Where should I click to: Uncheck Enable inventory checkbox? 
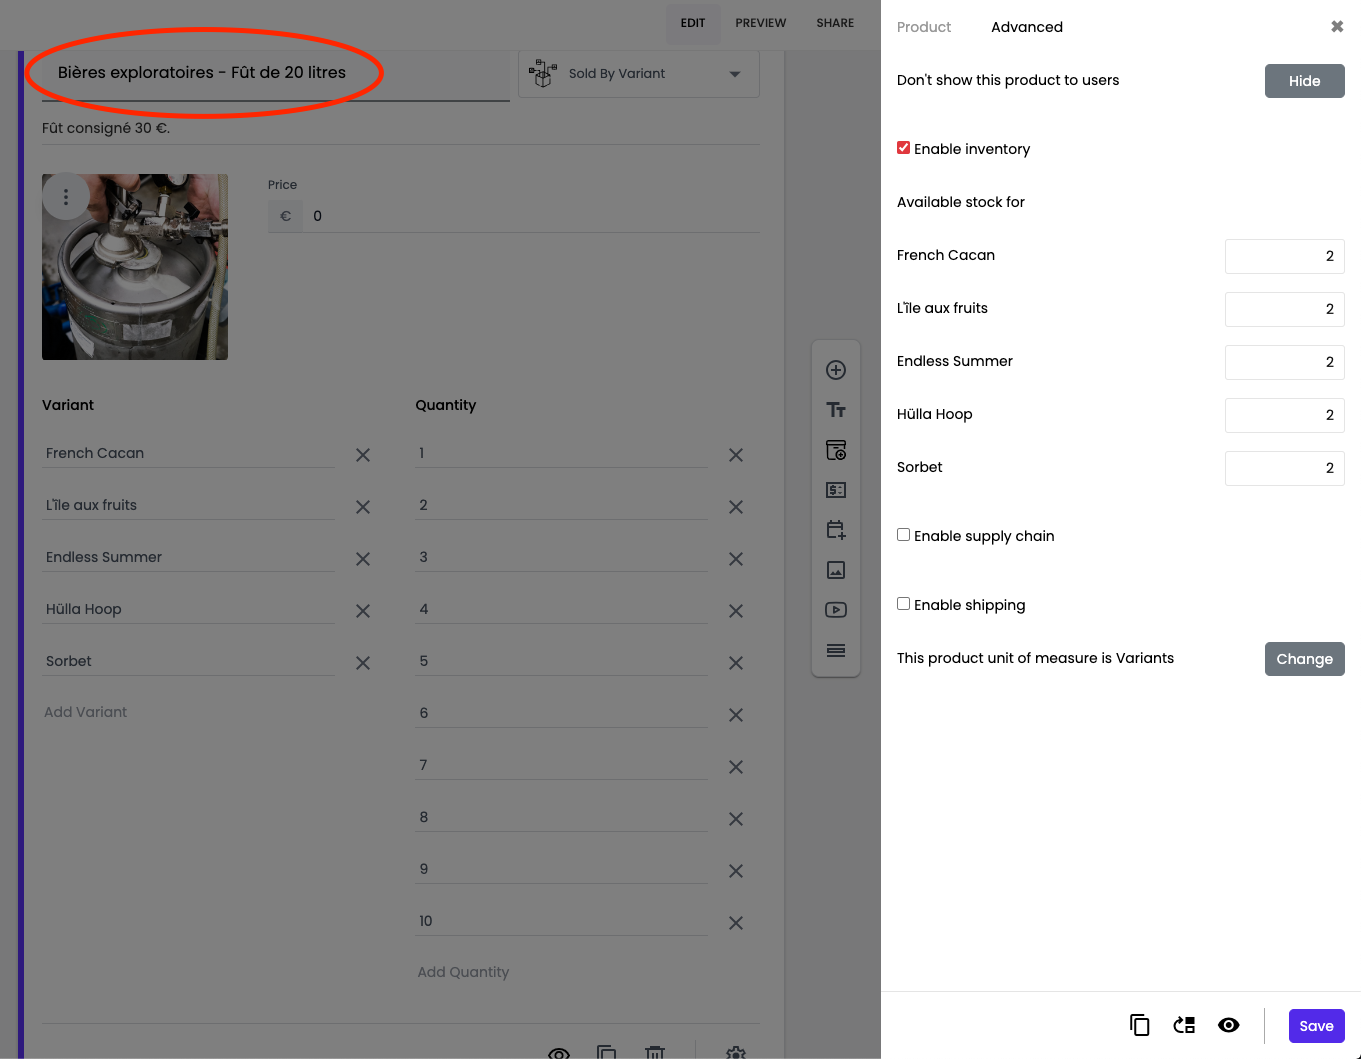point(904,148)
